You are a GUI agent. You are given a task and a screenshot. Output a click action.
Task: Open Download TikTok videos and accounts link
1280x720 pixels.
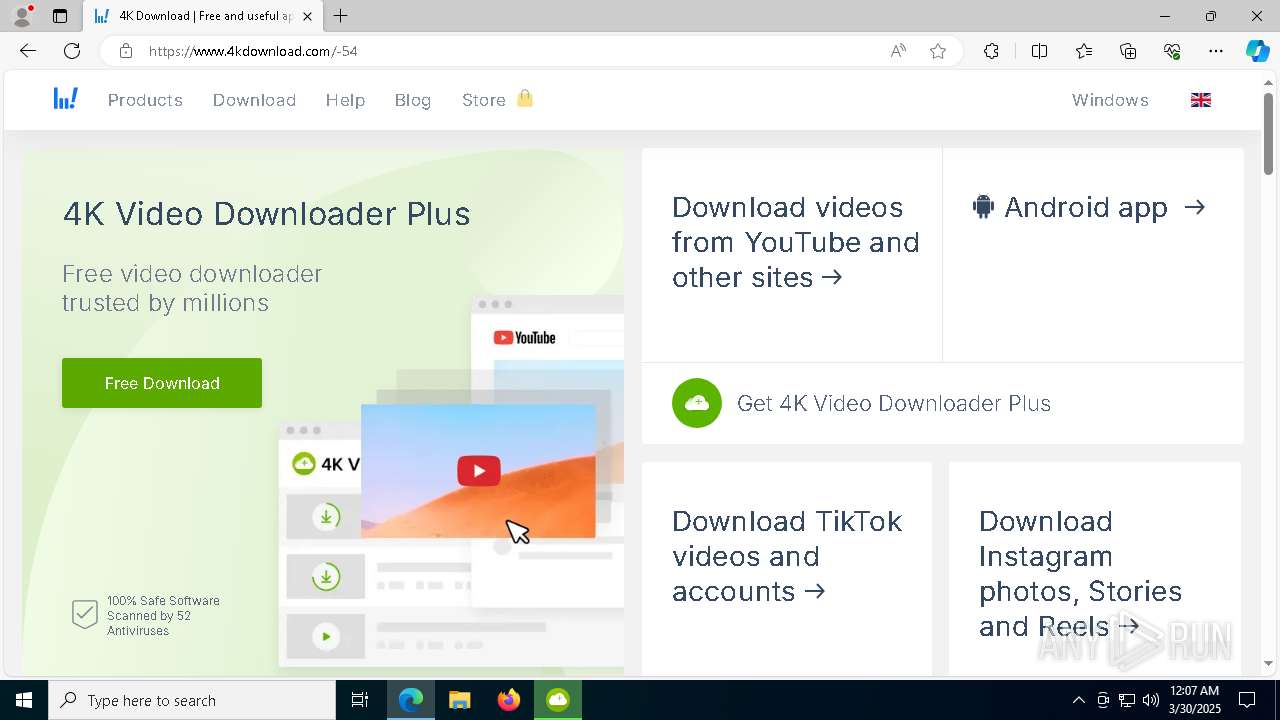787,556
